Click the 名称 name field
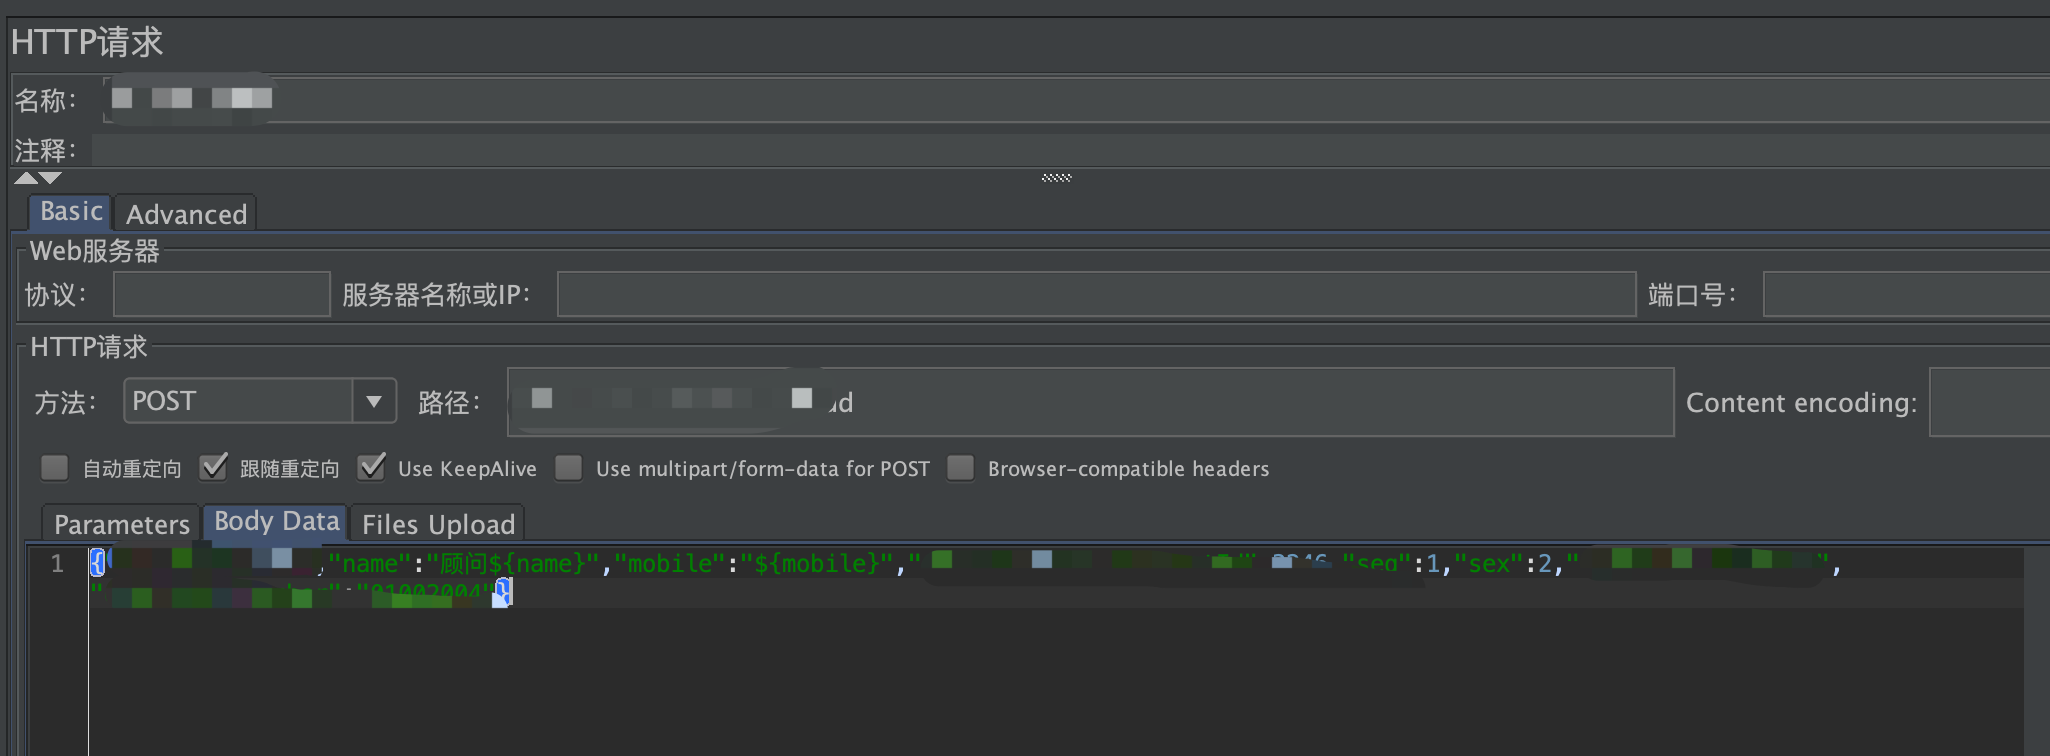Screen dimensions: 2050x756 1076,99
